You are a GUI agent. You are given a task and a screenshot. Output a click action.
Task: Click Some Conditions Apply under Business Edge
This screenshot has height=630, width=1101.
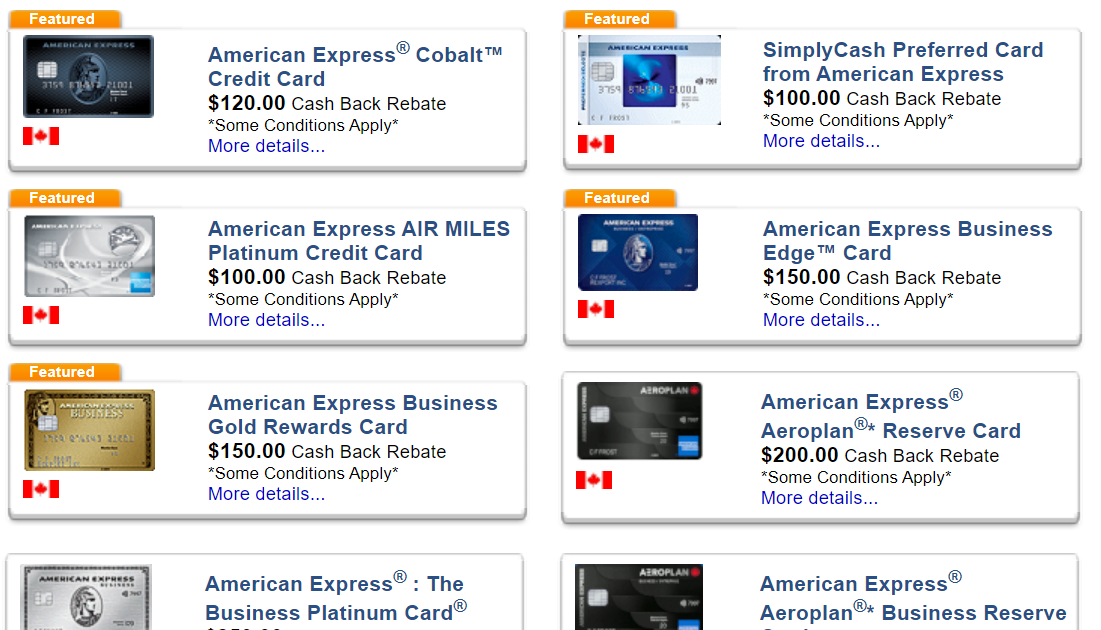[858, 300]
